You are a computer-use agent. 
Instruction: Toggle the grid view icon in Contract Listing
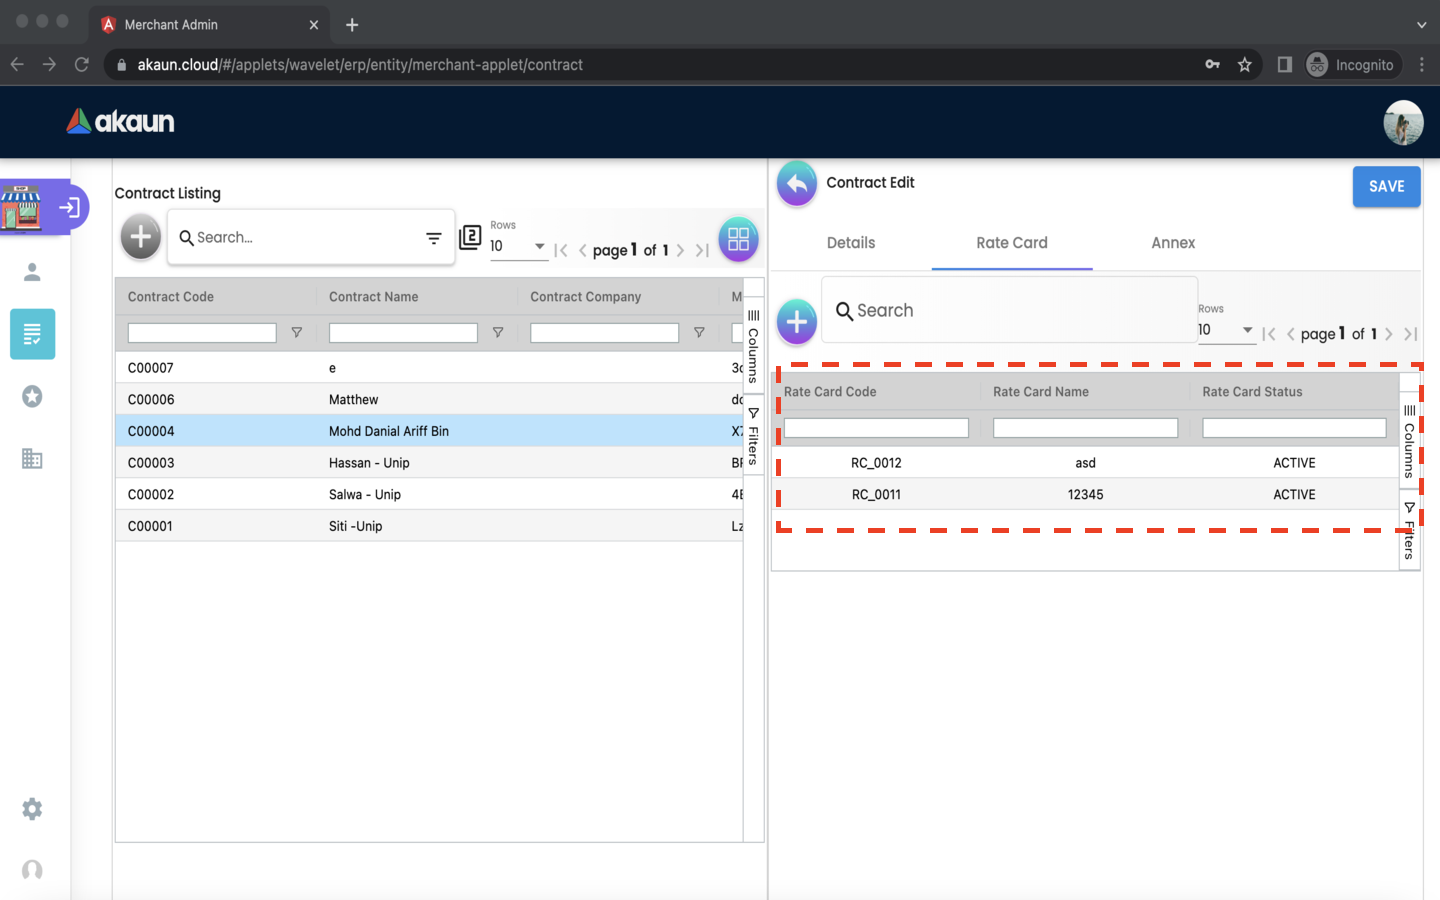click(x=738, y=239)
